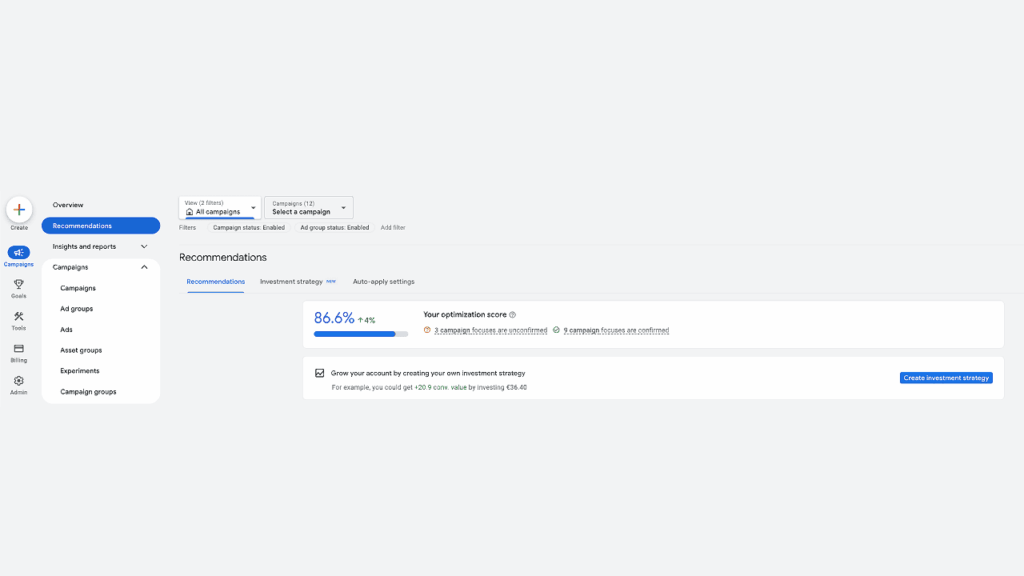Click Campaign status: Enabled filter chip
The image size is (1024, 576).
[249, 228]
